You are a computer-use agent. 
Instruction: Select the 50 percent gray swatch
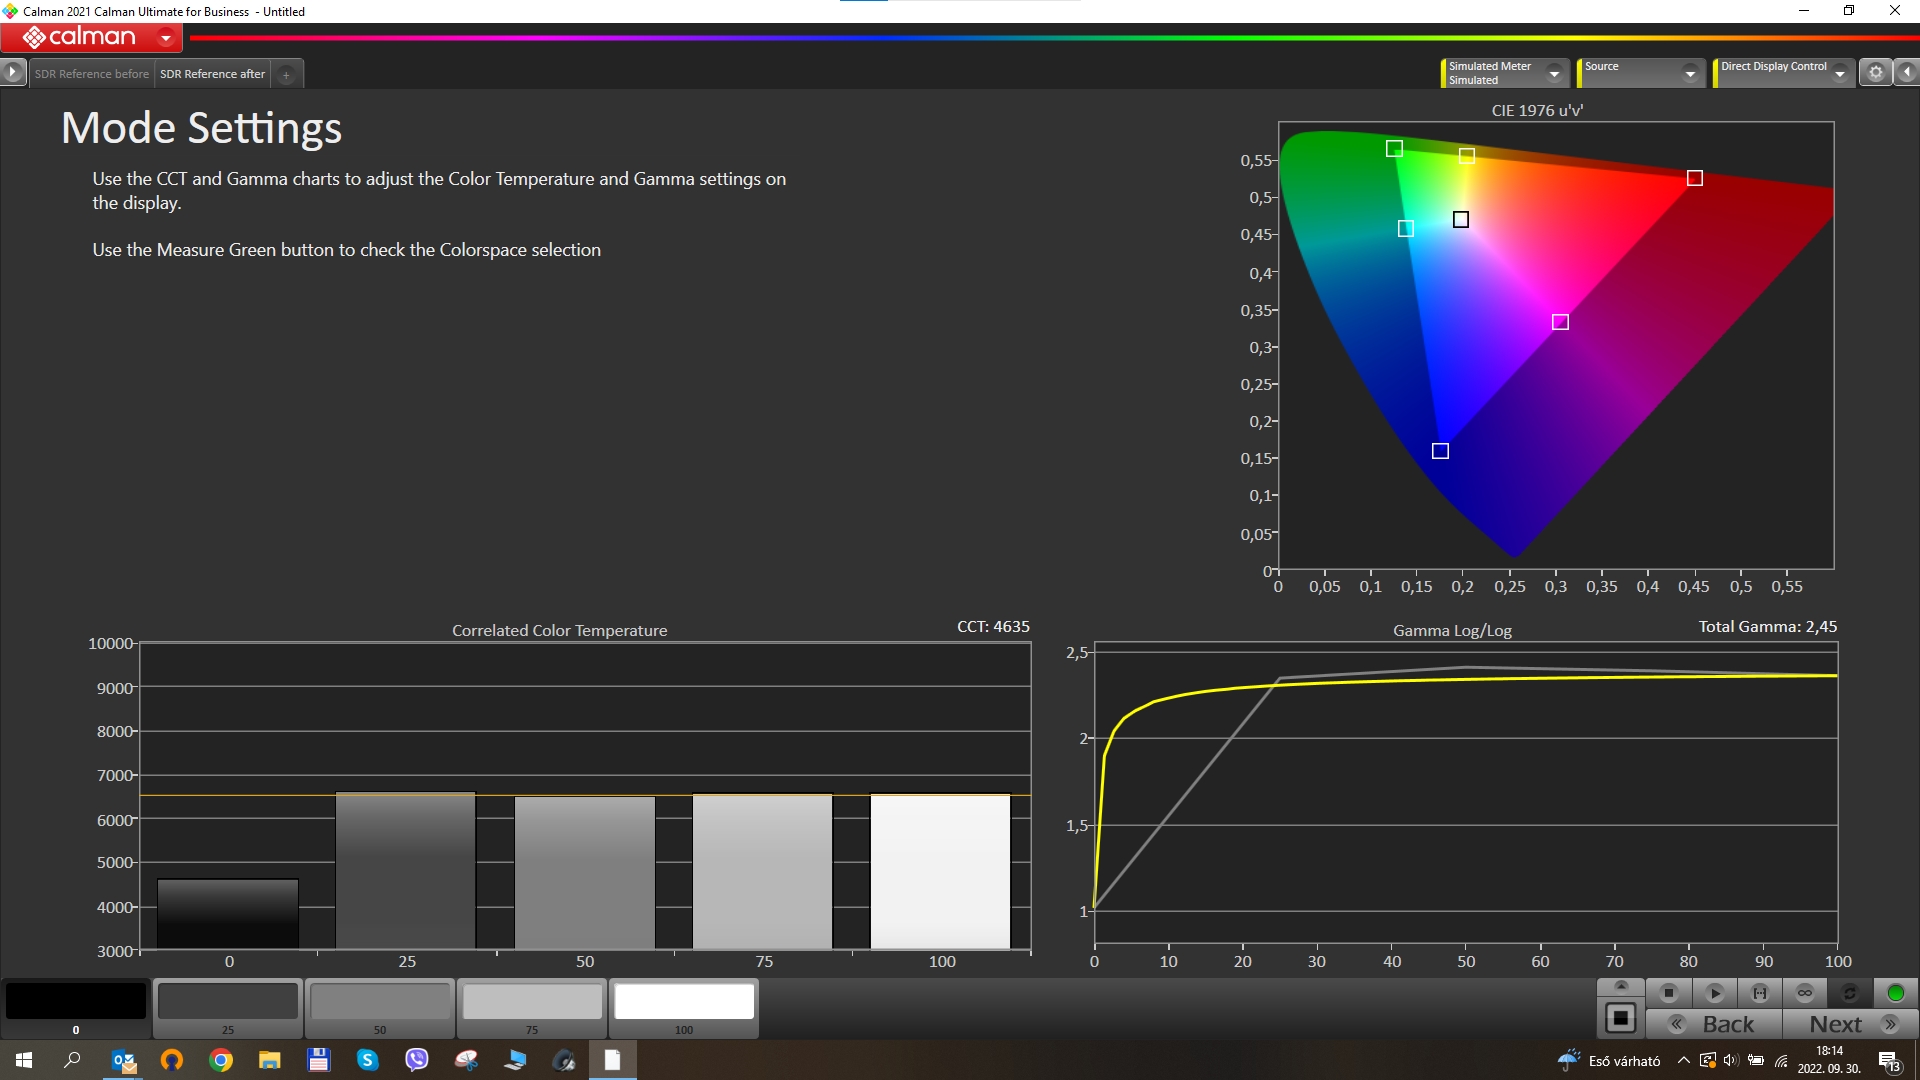pos(380,1002)
